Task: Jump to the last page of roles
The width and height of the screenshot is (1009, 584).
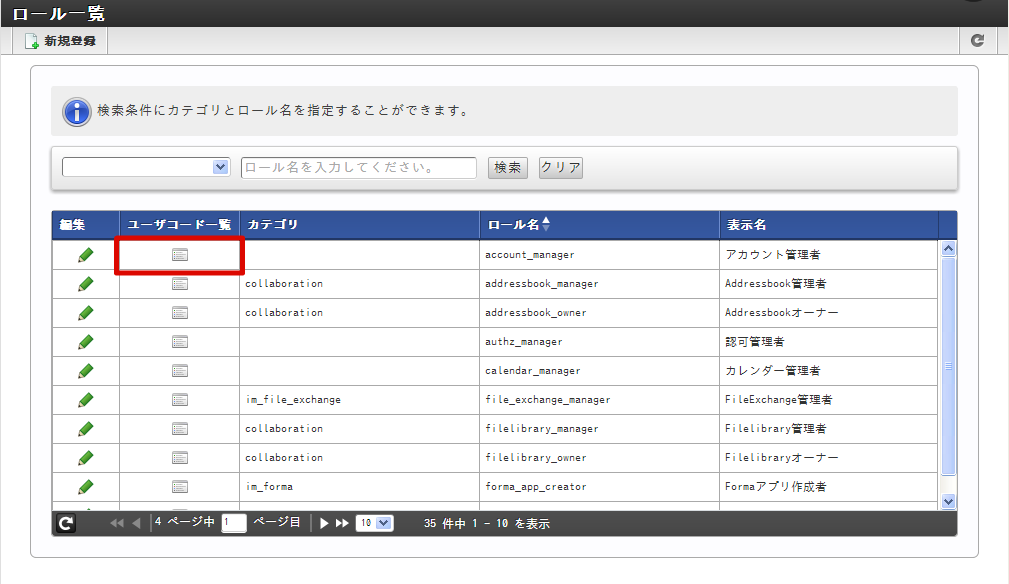Action: 342,523
